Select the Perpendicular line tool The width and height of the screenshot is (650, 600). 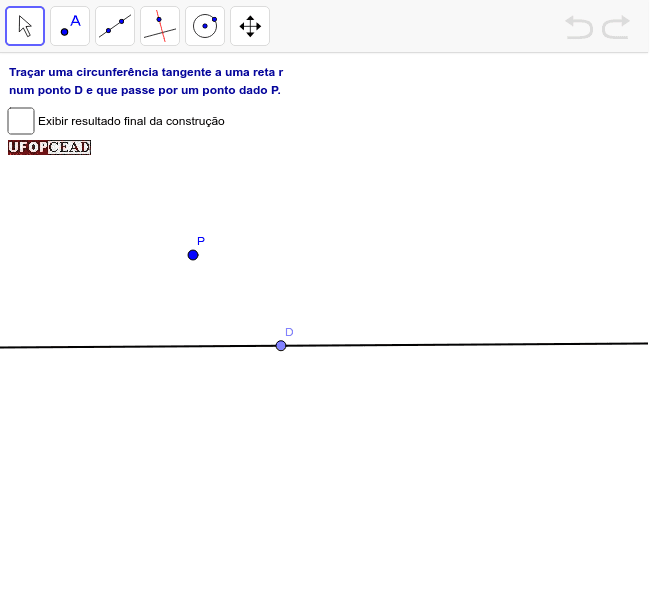coord(160,26)
